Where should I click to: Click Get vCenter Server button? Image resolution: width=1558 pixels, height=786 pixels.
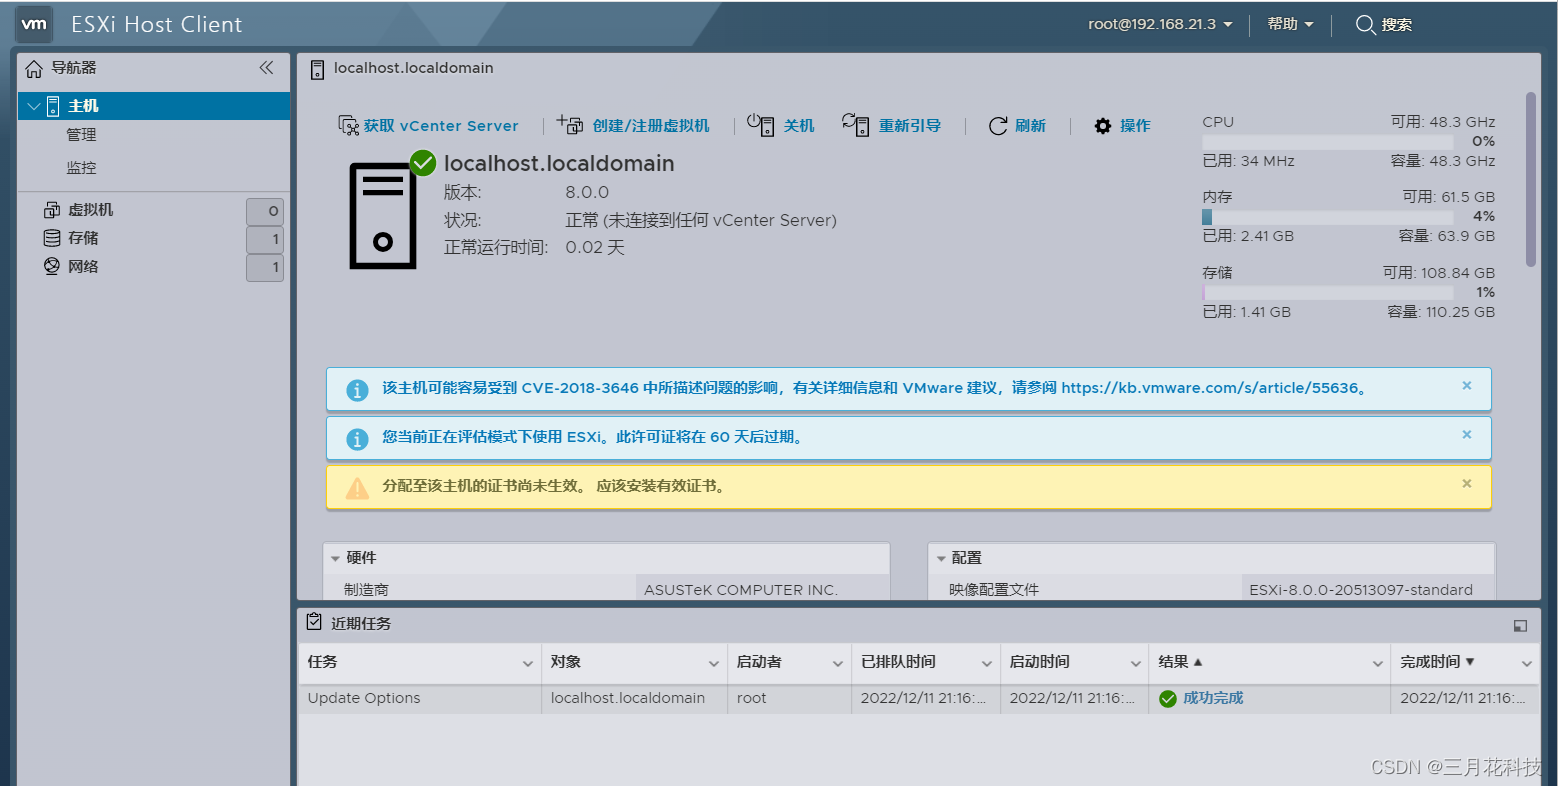point(428,126)
